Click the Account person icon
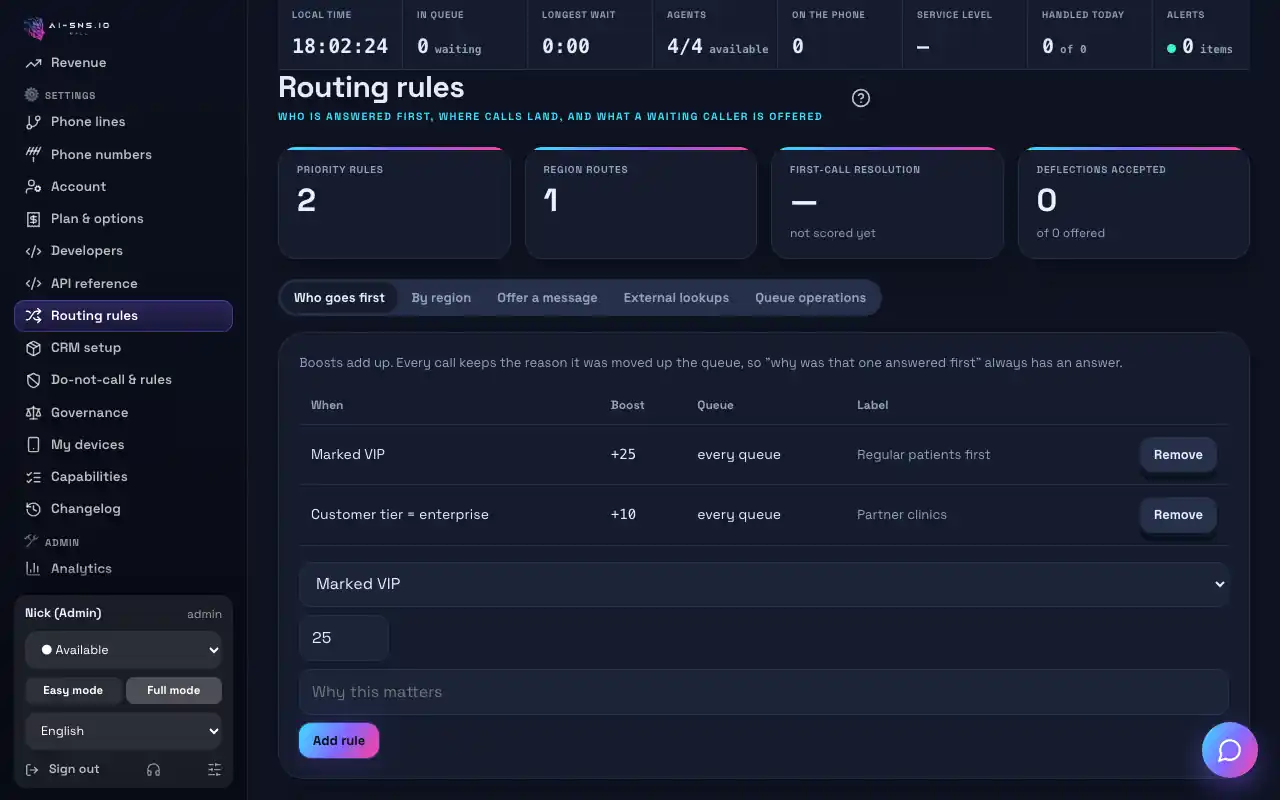This screenshot has width=1280, height=800. click(x=33, y=186)
